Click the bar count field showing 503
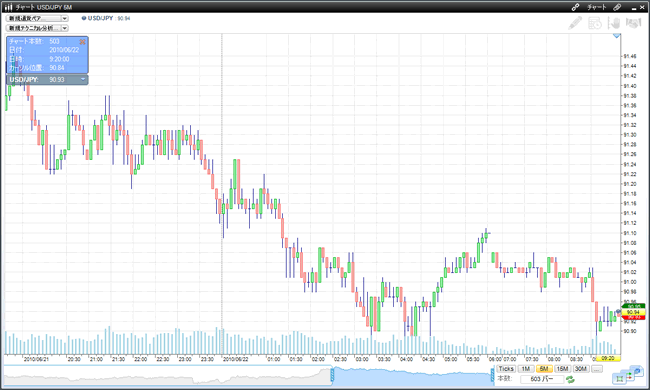The image size is (650, 390). point(542,379)
